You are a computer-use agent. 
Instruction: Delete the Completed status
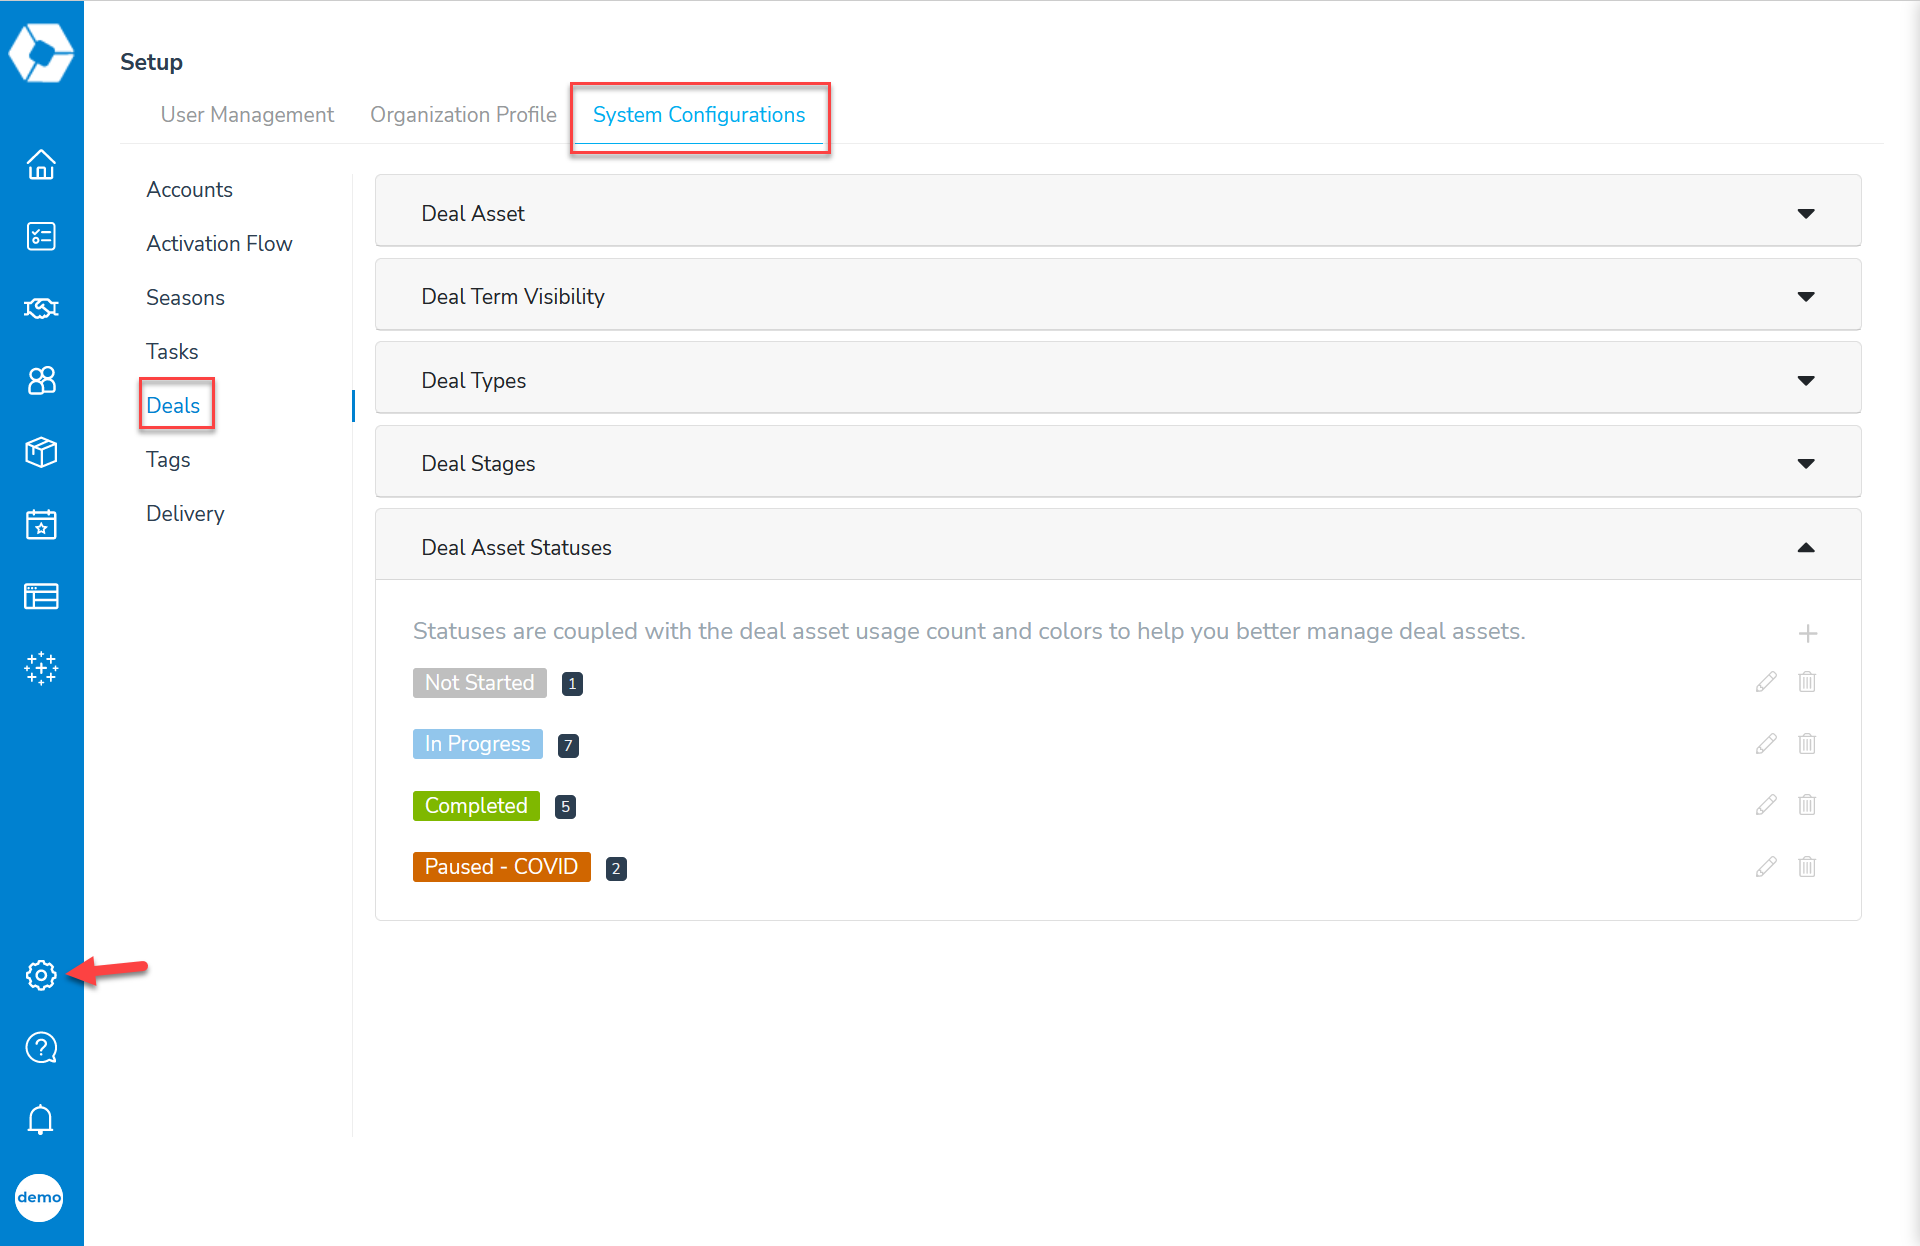pos(1807,805)
